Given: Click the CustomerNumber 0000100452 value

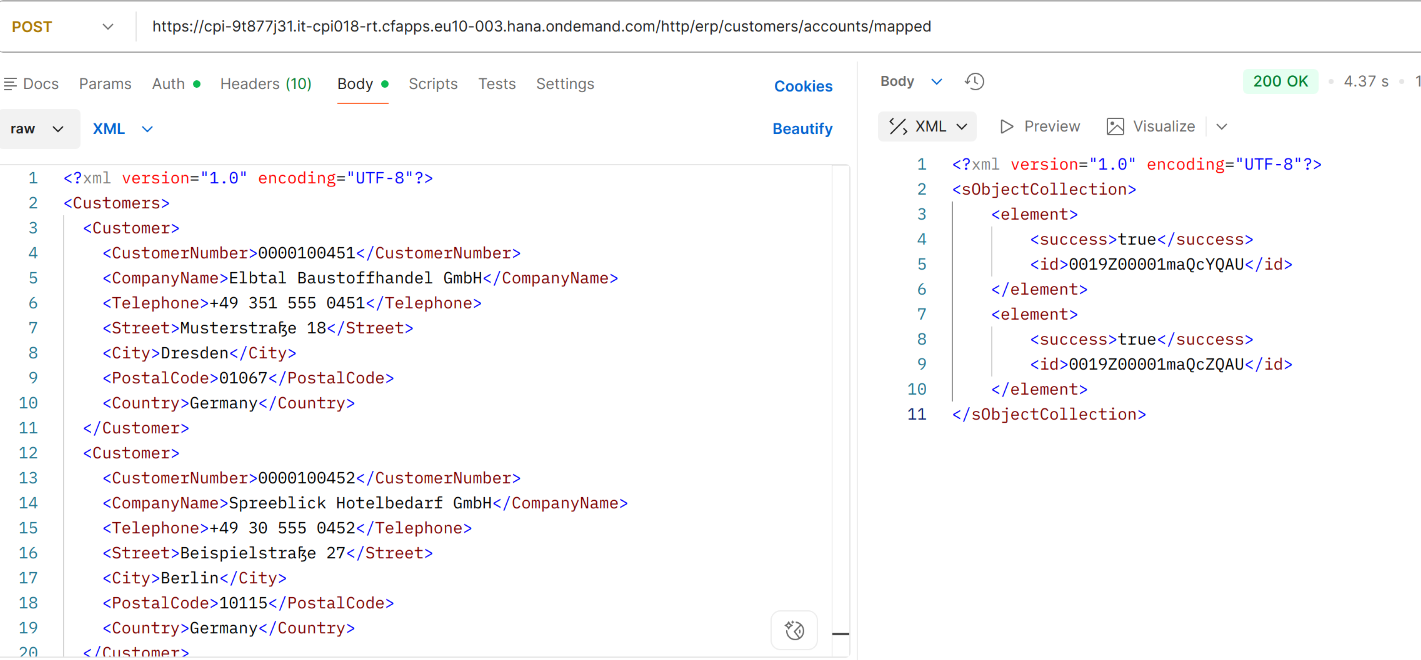Looking at the screenshot, I should coord(307,478).
